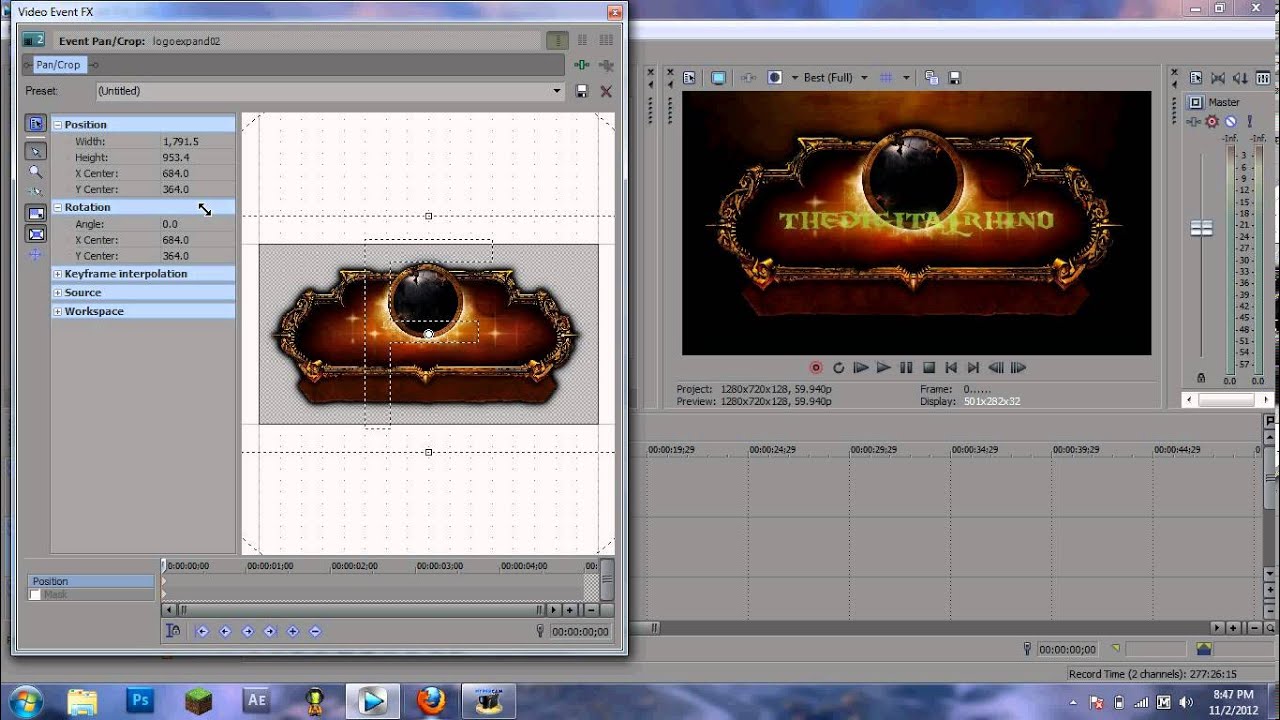This screenshot has width=1280, height=720.
Task: Toggle Move Freely cross icon
Action: pyautogui.click(x=36, y=254)
